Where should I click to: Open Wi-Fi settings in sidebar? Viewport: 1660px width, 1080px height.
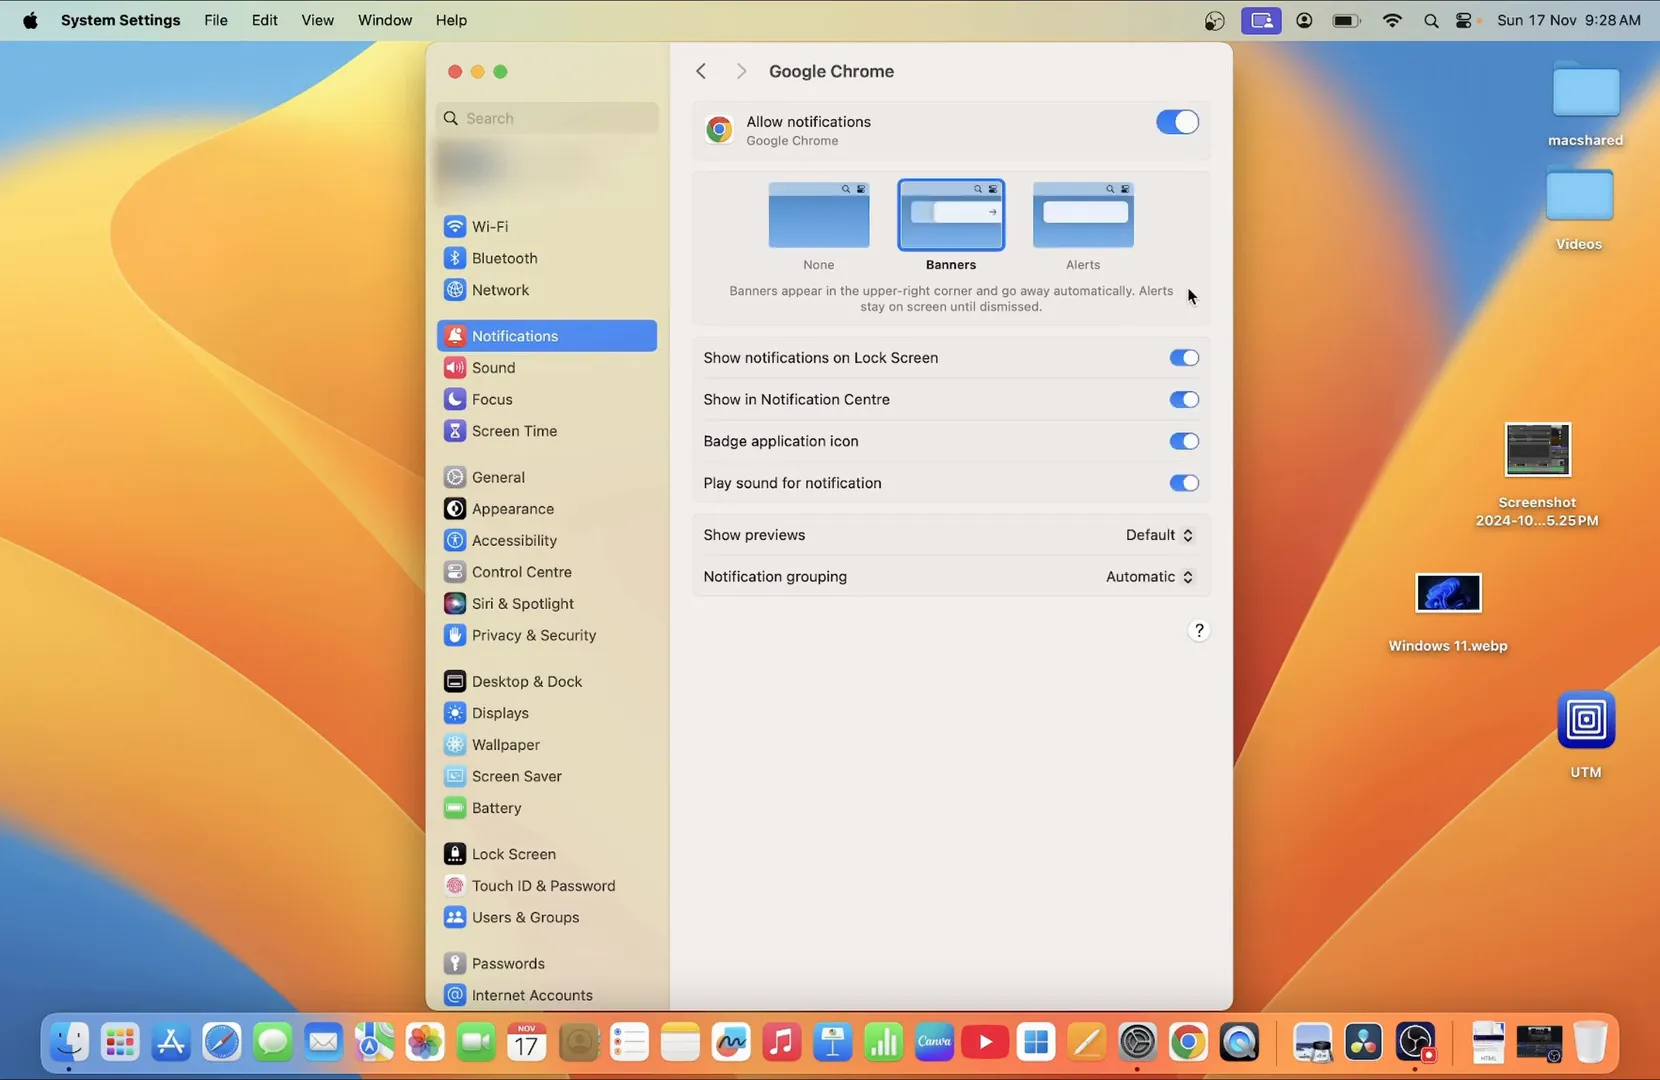coord(546,226)
